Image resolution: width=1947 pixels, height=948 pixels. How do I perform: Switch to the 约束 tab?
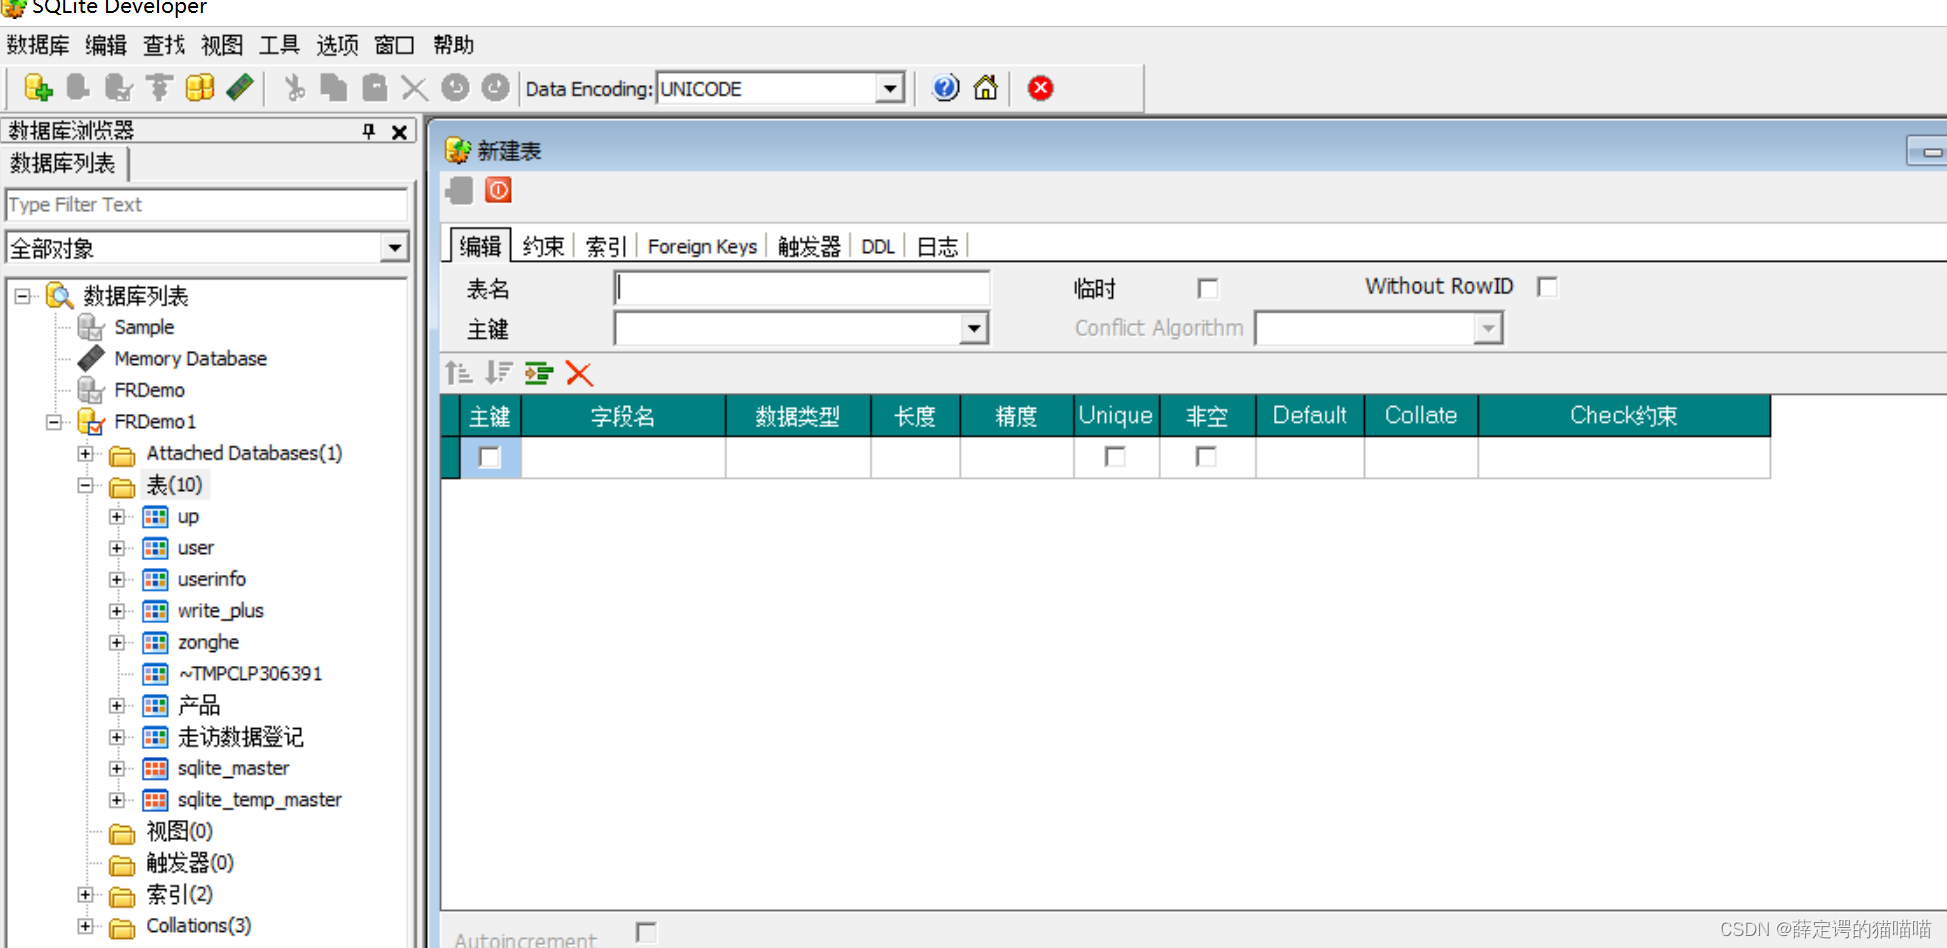click(543, 246)
